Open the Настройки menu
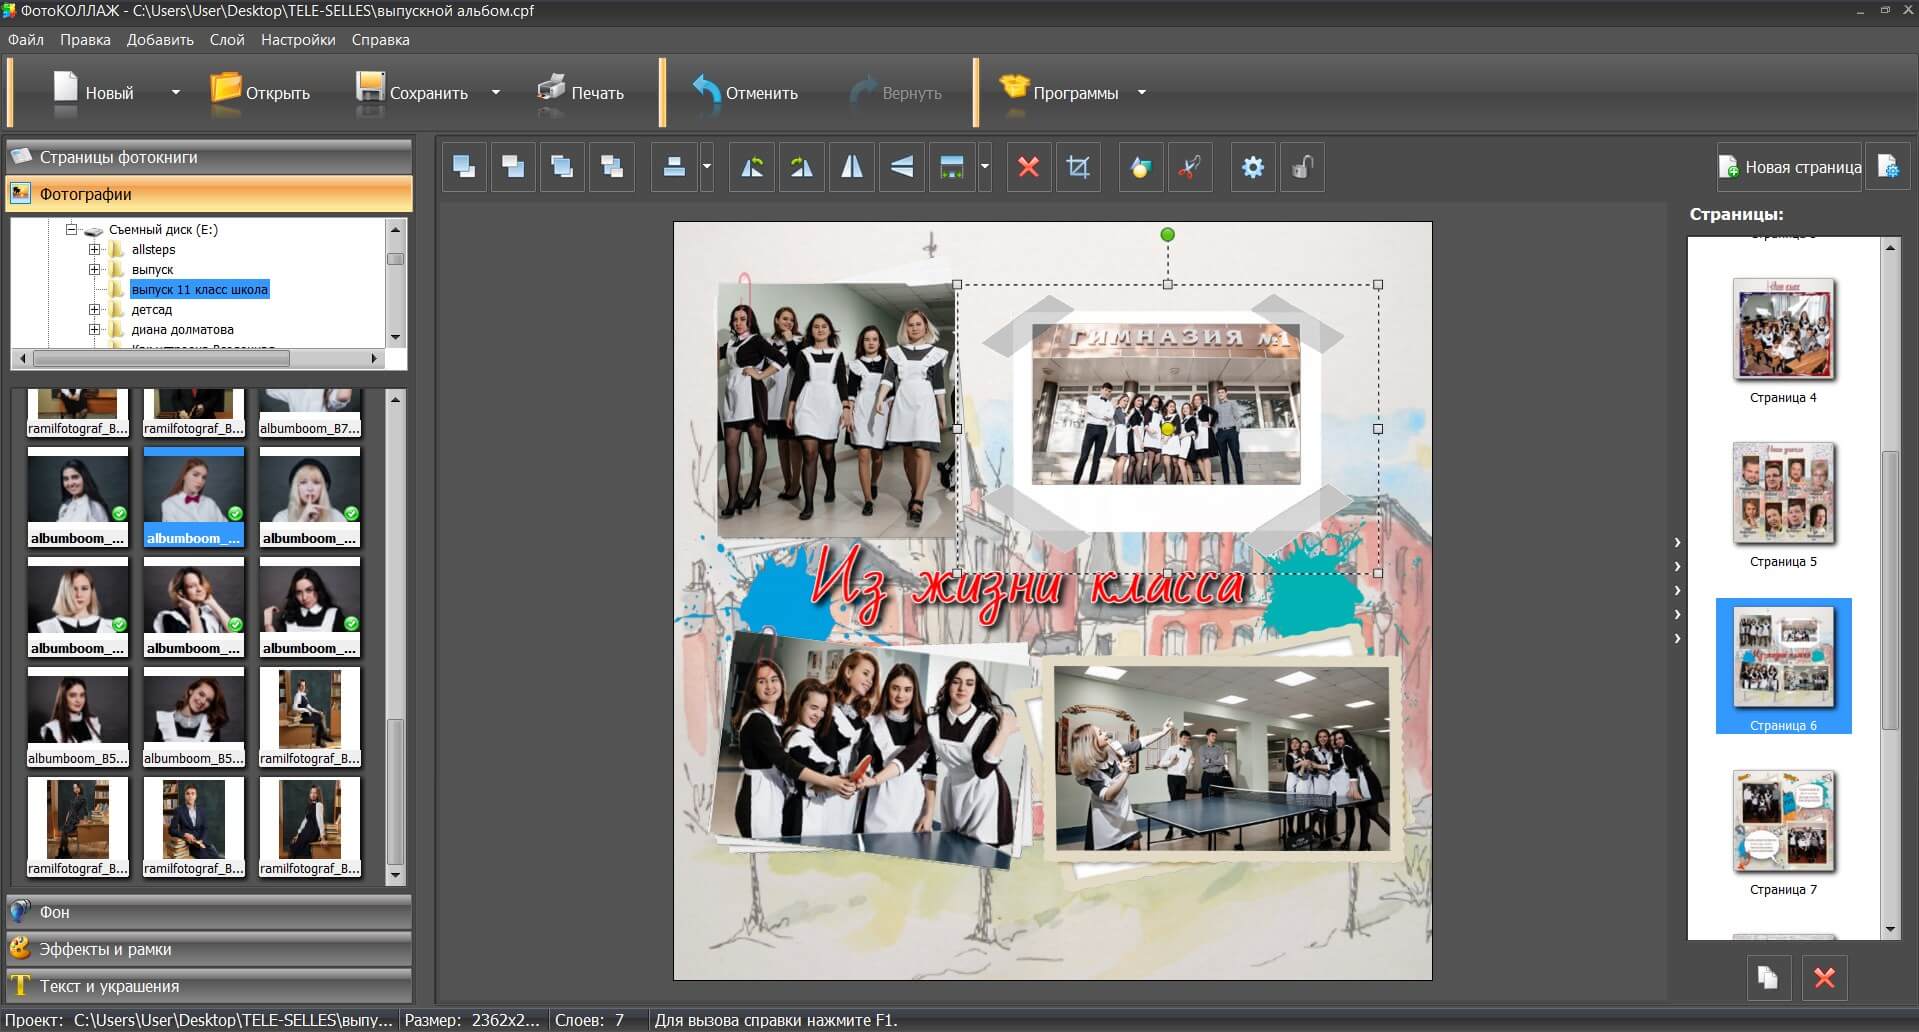 [x=298, y=40]
